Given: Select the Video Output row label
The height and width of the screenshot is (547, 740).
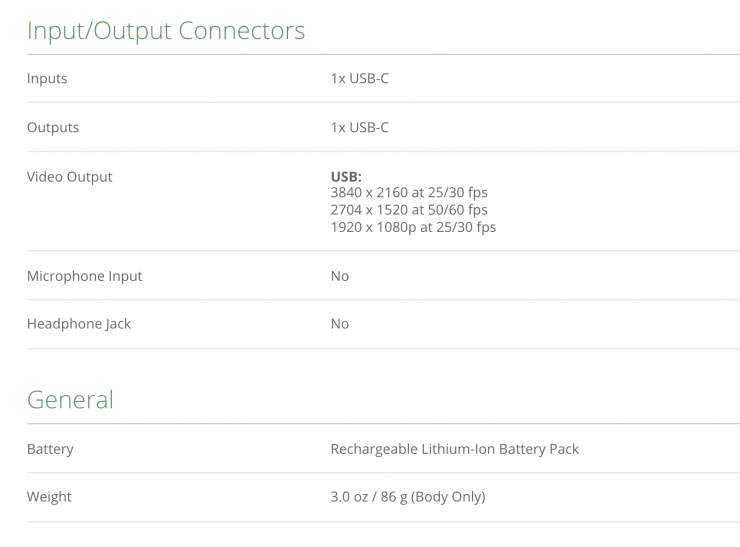Looking at the screenshot, I should [x=69, y=177].
